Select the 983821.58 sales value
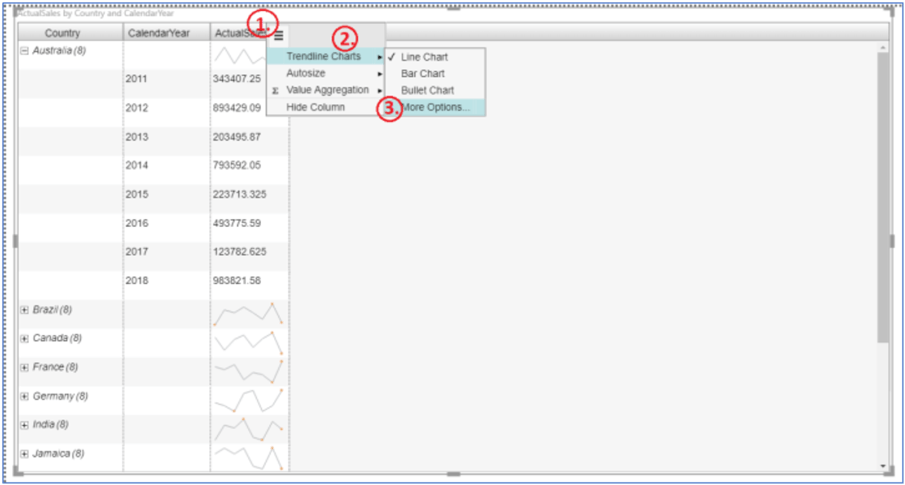The image size is (905, 485). coord(237,281)
